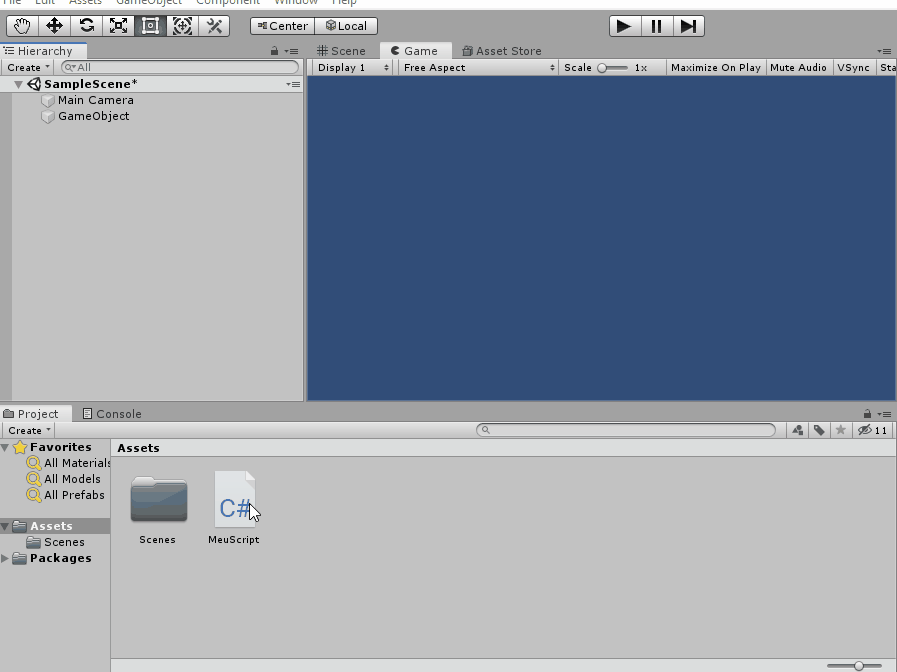Adjust the asset icon size slider
The height and width of the screenshot is (672, 897).
[854, 666]
